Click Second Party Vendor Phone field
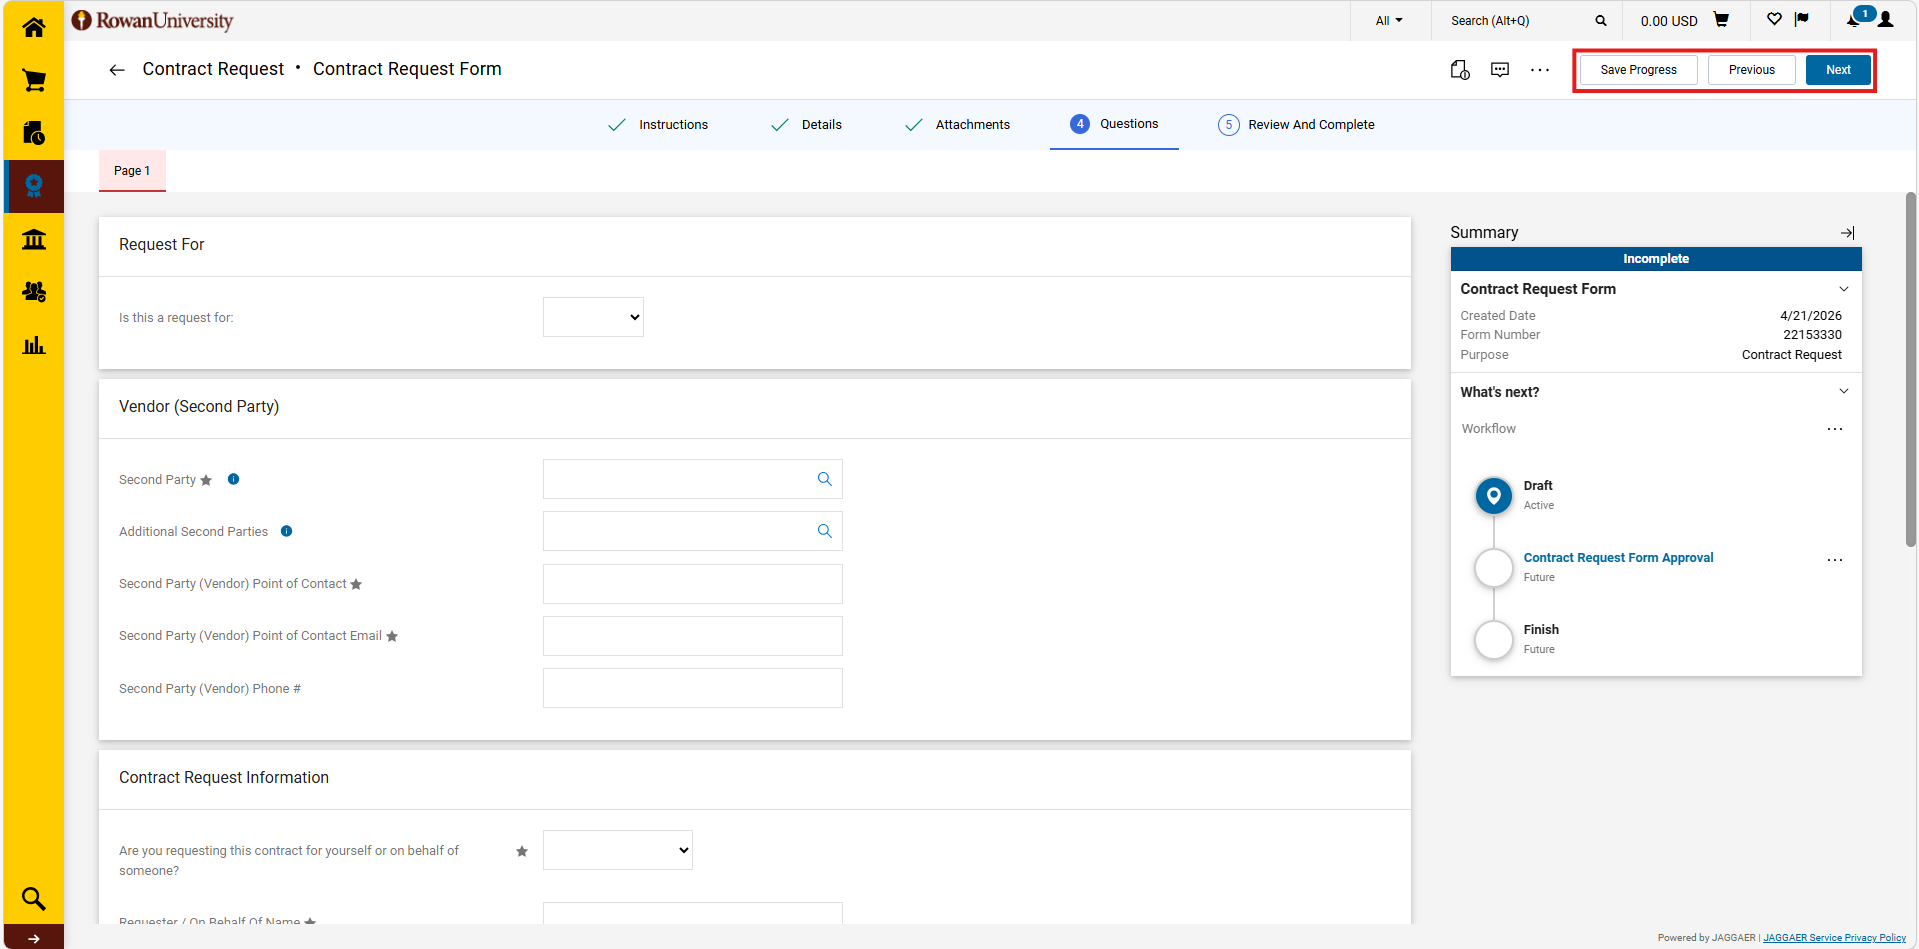 [x=692, y=688]
